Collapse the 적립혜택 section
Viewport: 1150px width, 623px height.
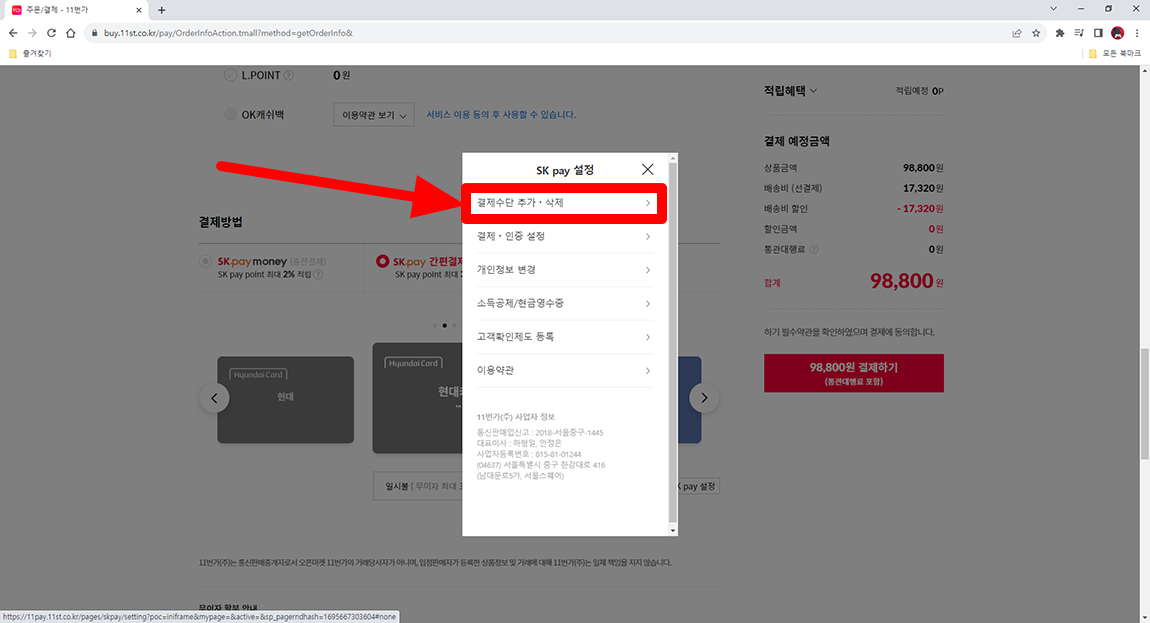pyautogui.click(x=811, y=90)
